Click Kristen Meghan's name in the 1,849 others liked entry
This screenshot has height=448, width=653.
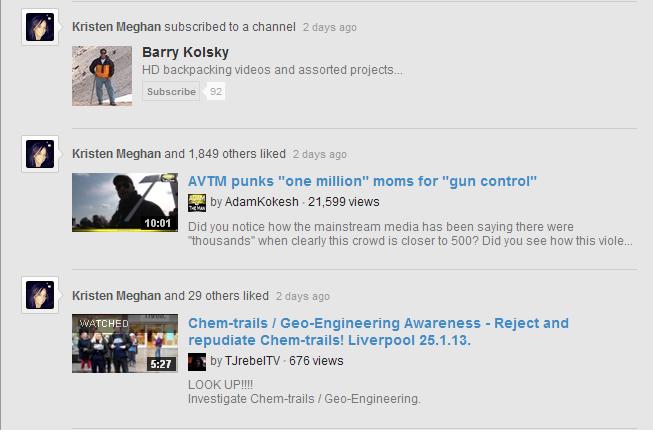point(116,154)
